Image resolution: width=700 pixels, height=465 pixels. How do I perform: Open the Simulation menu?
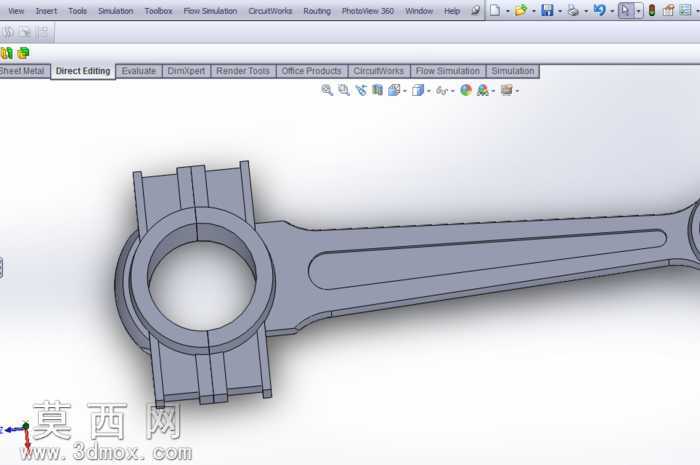point(116,11)
